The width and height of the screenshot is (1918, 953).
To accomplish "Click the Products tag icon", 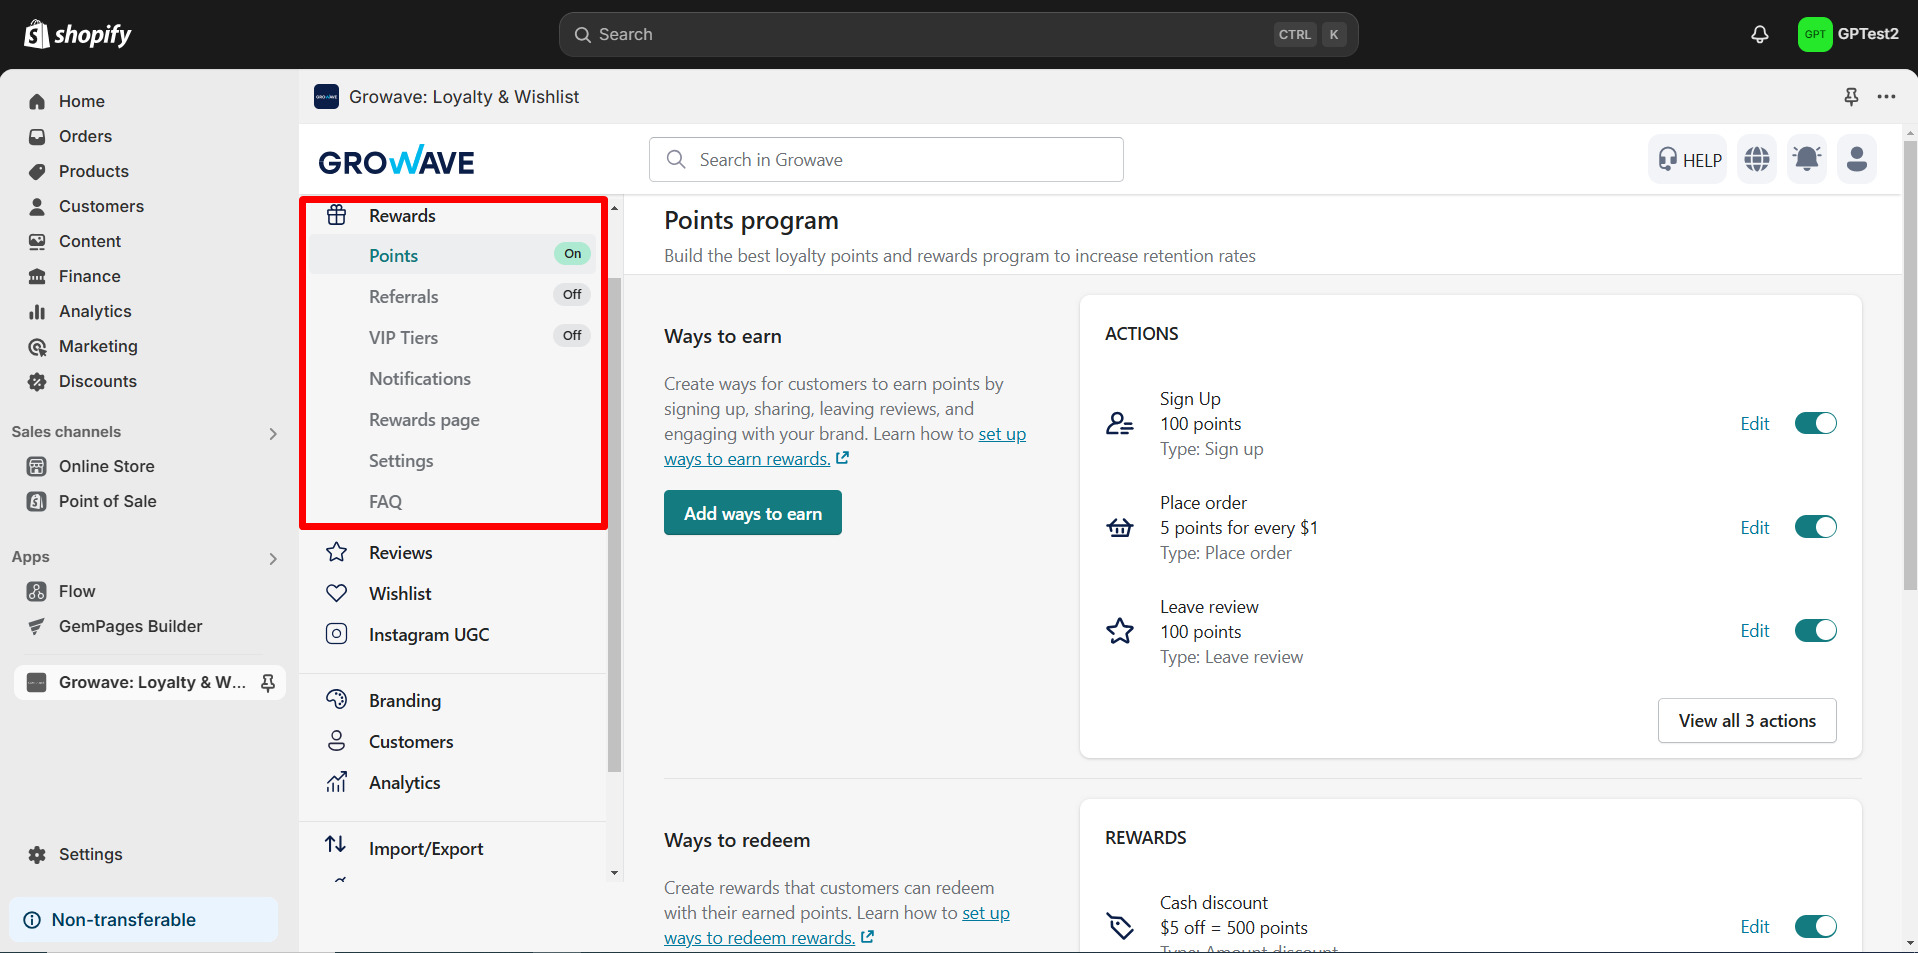I will point(37,171).
